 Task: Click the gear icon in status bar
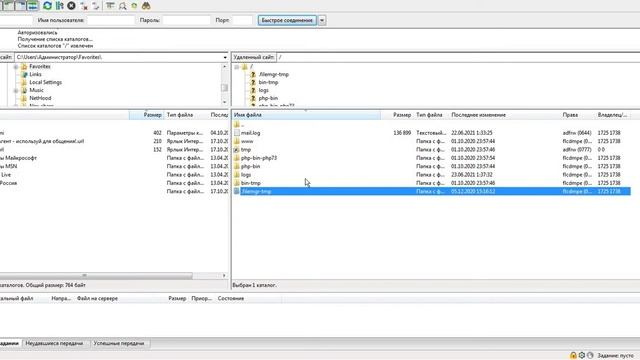(582, 356)
